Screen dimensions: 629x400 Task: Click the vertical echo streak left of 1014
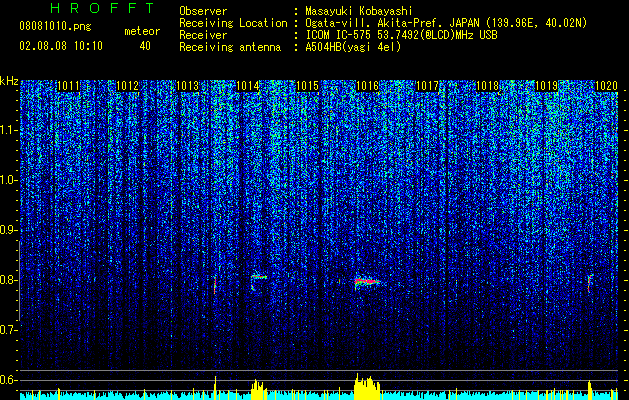(x=215, y=284)
